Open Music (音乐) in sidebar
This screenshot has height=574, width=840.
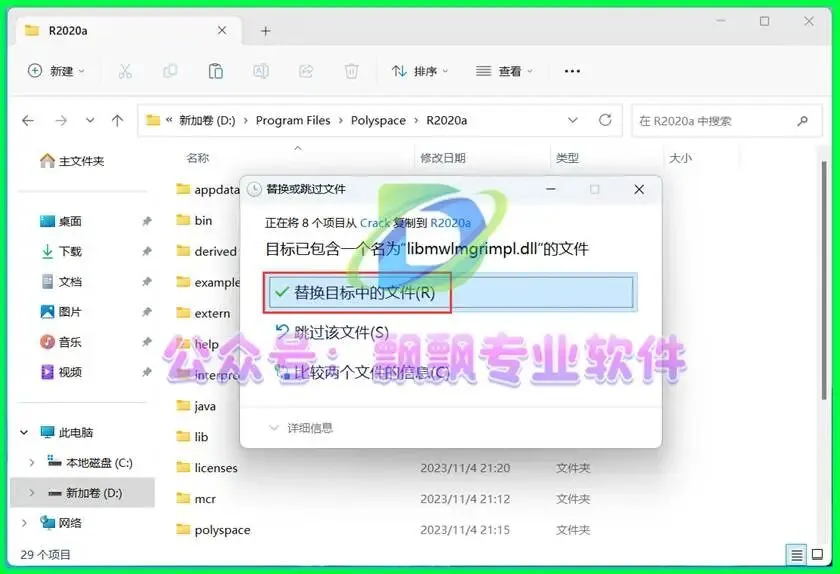[x=61, y=341]
